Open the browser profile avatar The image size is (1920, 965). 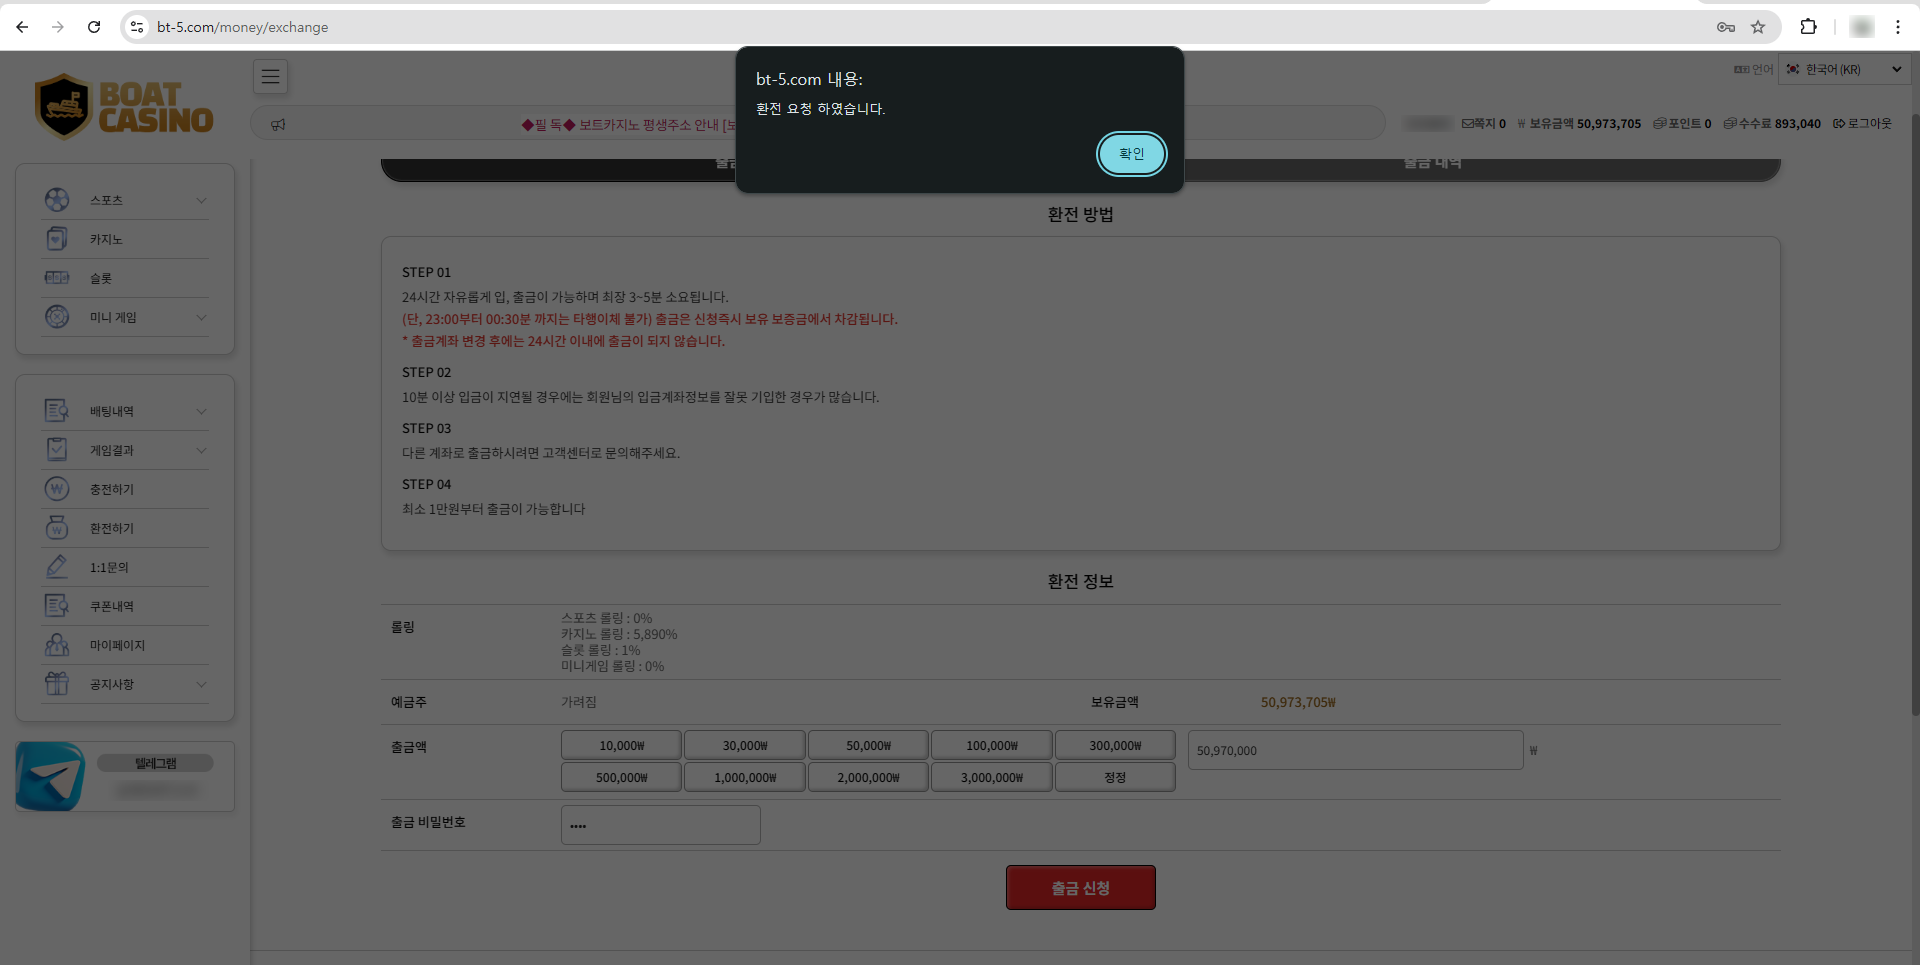pos(1861,27)
